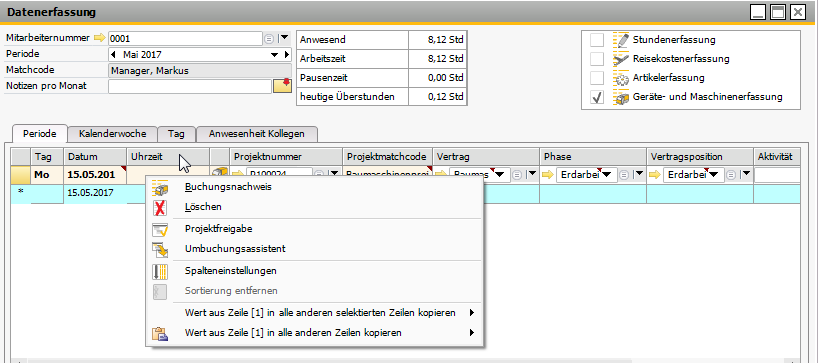Click the Projektnummer column header
Screen dimensions: 818x363
click(286, 156)
